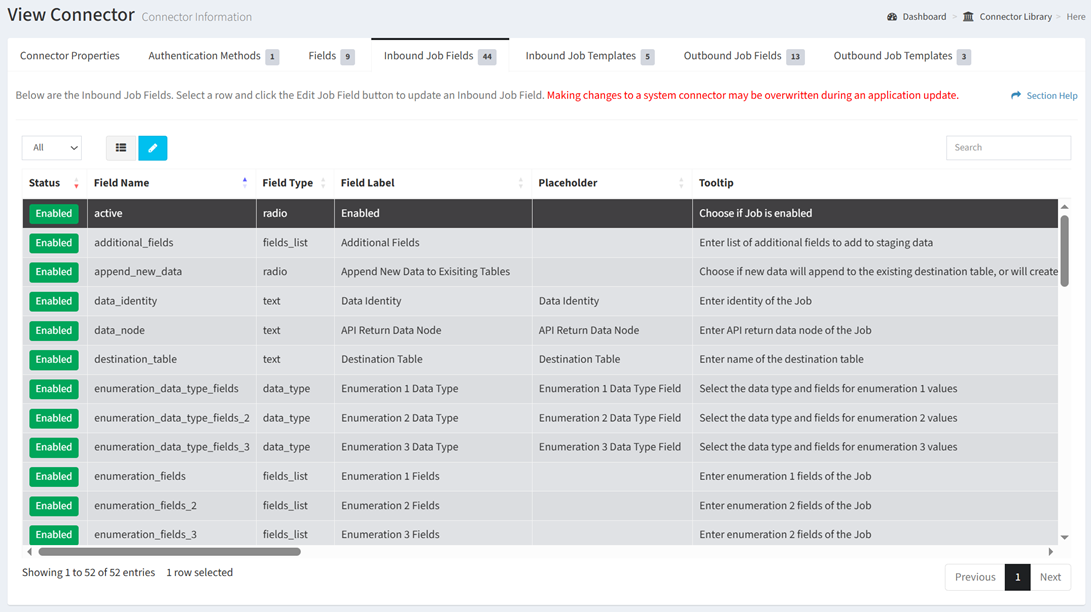
Task: Click the Previous pagination button
Action: tap(974, 577)
